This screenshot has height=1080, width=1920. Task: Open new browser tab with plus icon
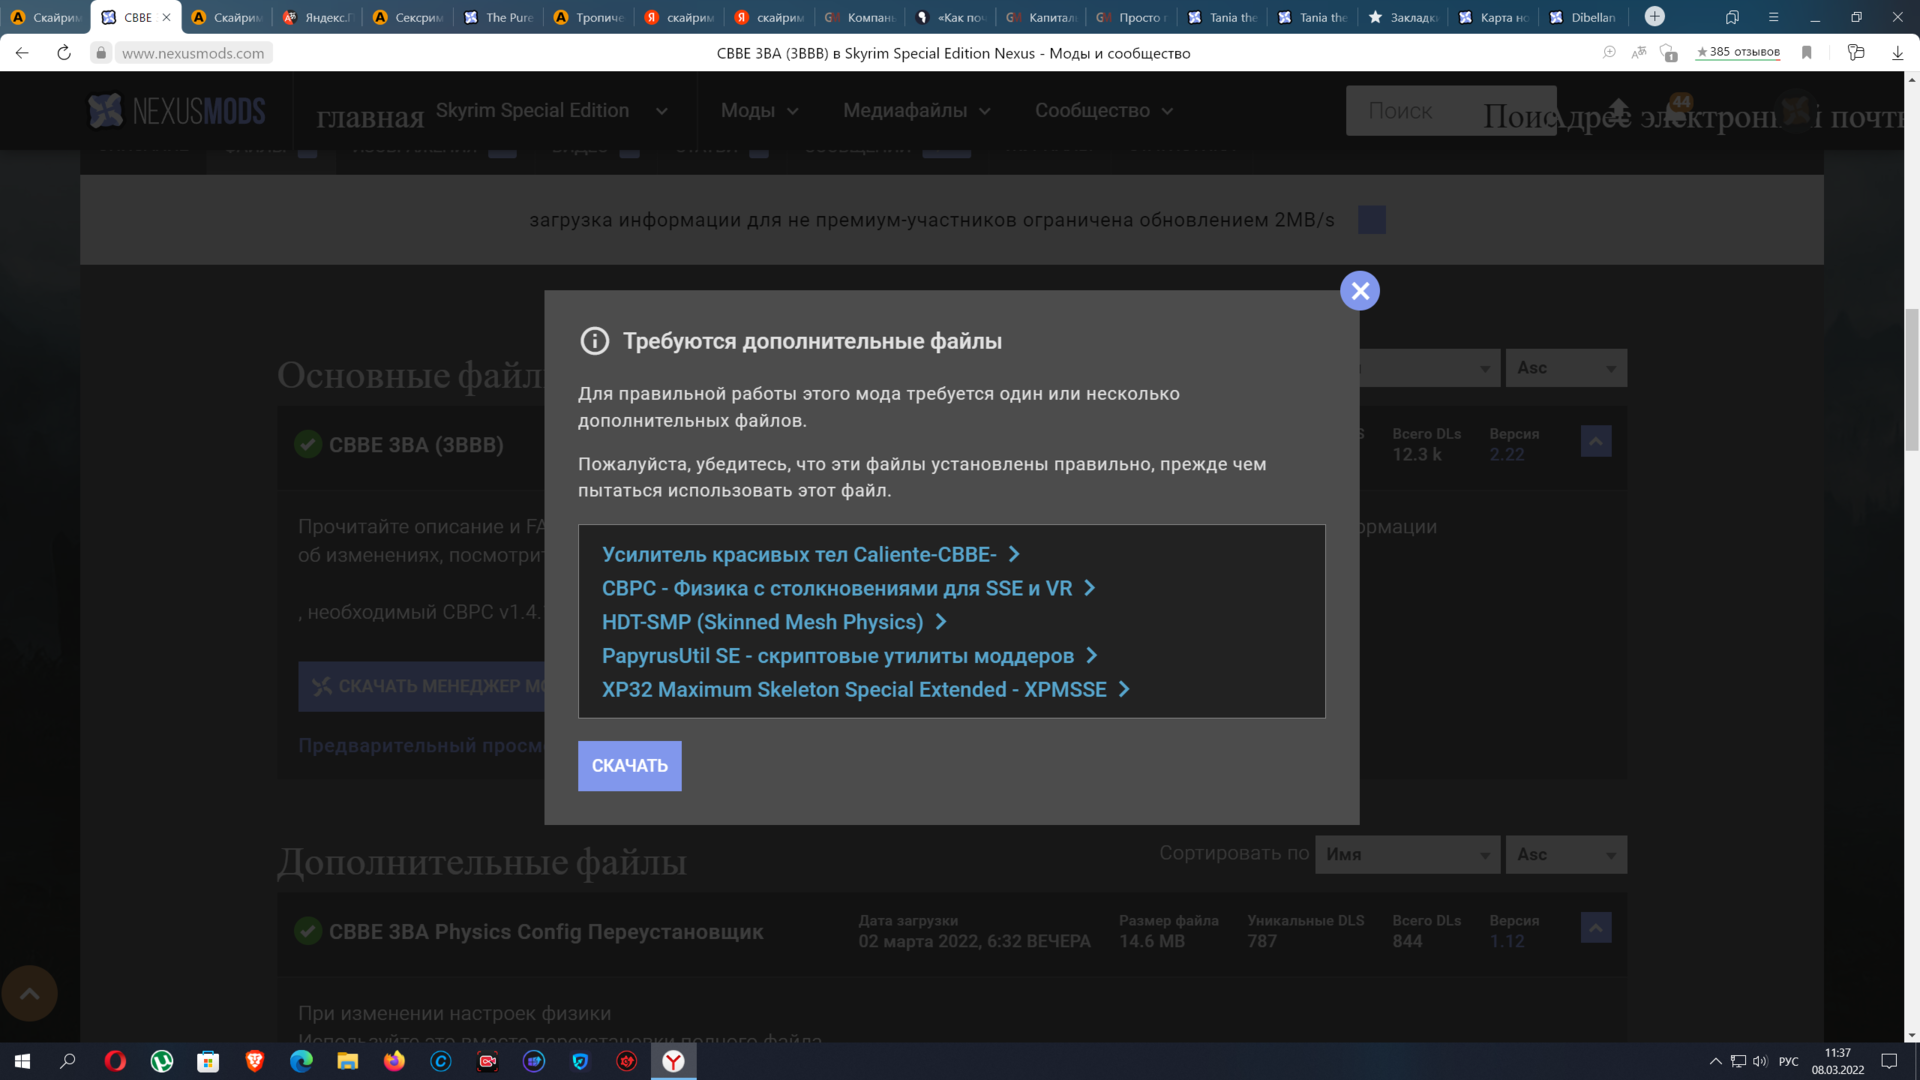[x=1655, y=17]
